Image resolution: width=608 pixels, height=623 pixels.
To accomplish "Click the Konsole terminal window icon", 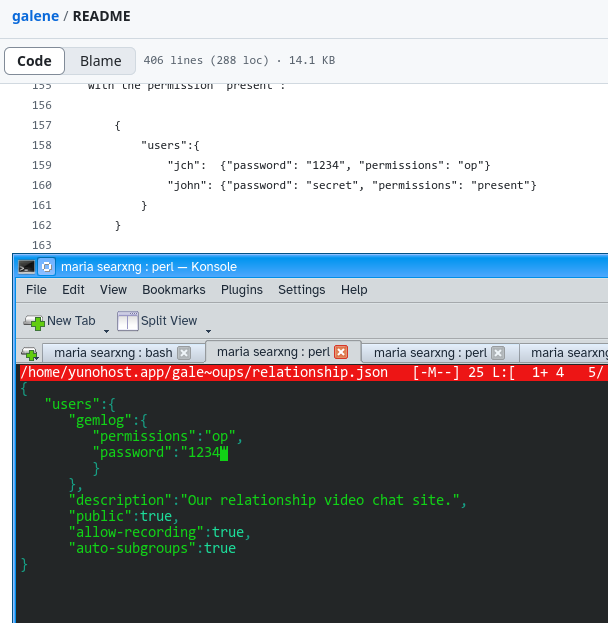I will [x=27, y=267].
